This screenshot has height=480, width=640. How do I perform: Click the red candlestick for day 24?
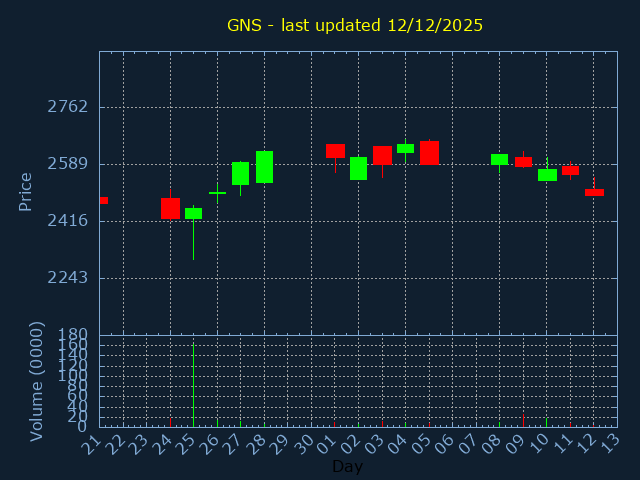pos(170,208)
